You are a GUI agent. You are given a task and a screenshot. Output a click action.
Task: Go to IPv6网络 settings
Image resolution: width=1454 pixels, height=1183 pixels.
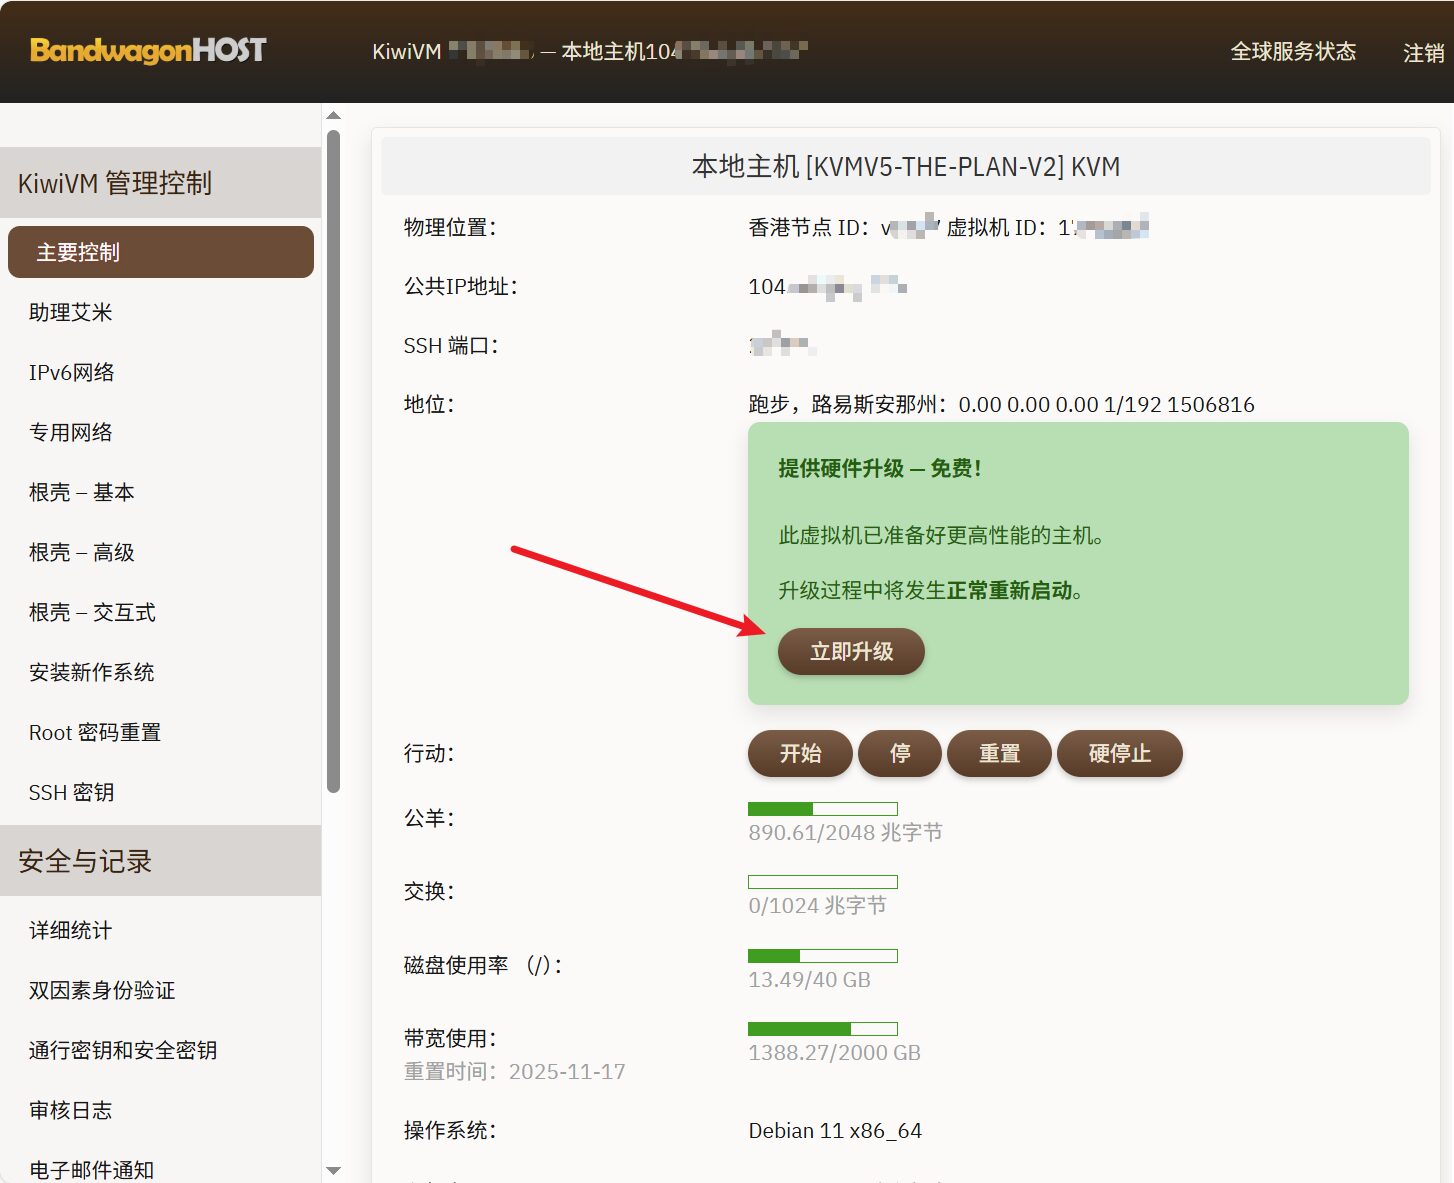click(x=72, y=372)
